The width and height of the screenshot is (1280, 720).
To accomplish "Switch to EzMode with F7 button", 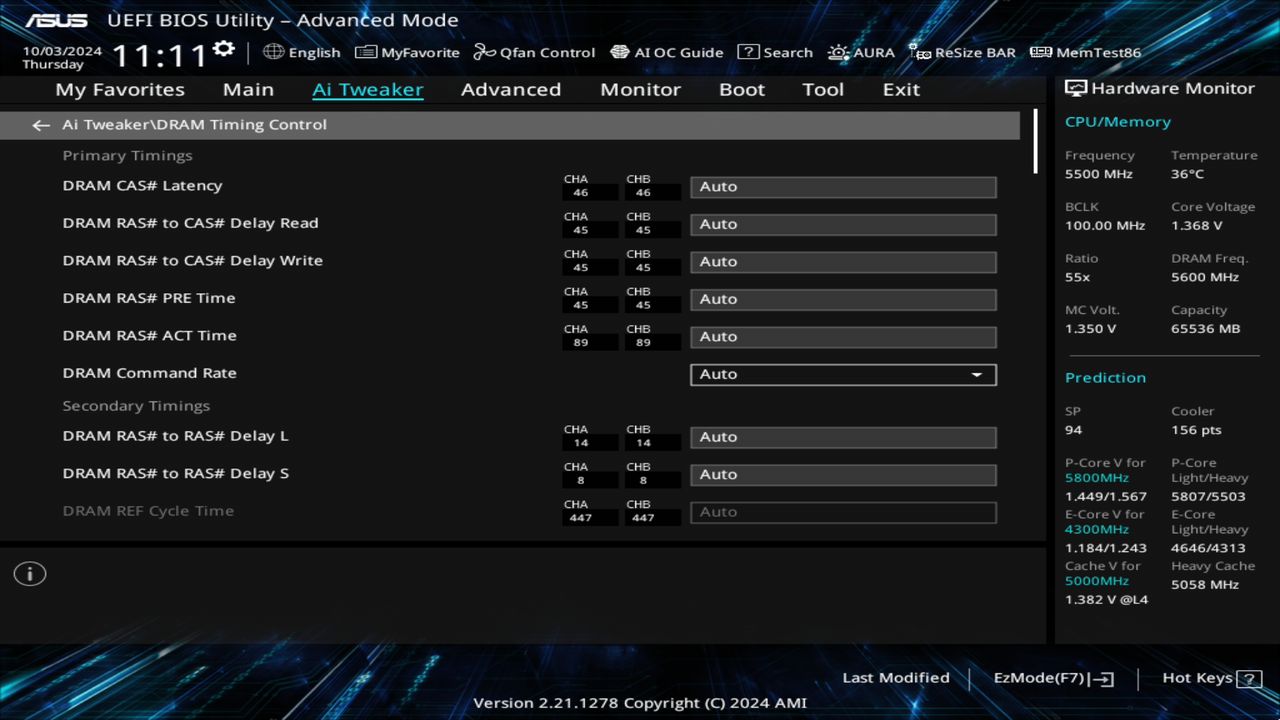I will pos(1052,677).
